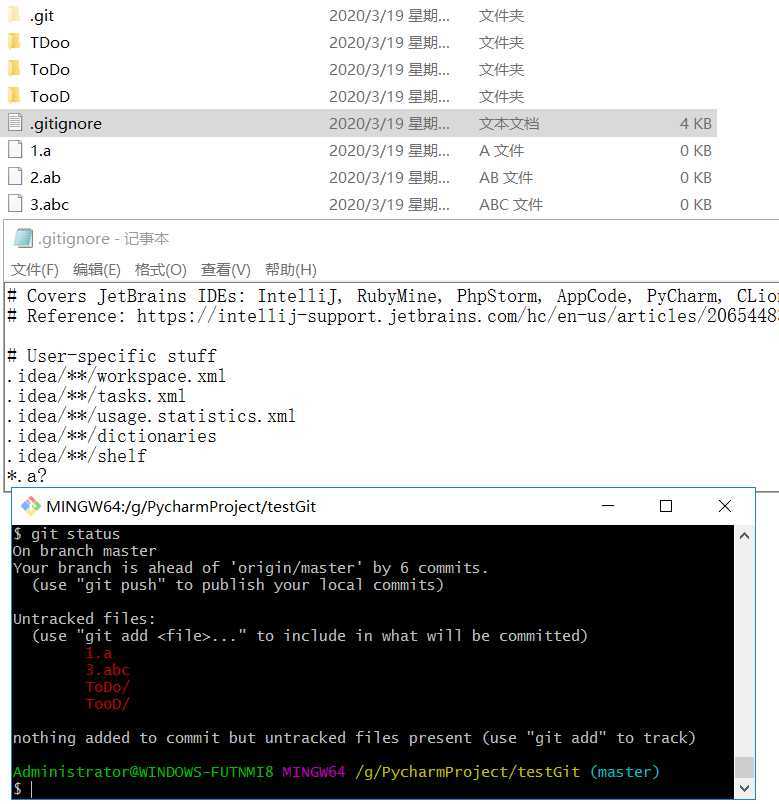Viewport: 779px width, 804px height.
Task: Click the (master) branch label in prompt
Action: click(x=625, y=771)
